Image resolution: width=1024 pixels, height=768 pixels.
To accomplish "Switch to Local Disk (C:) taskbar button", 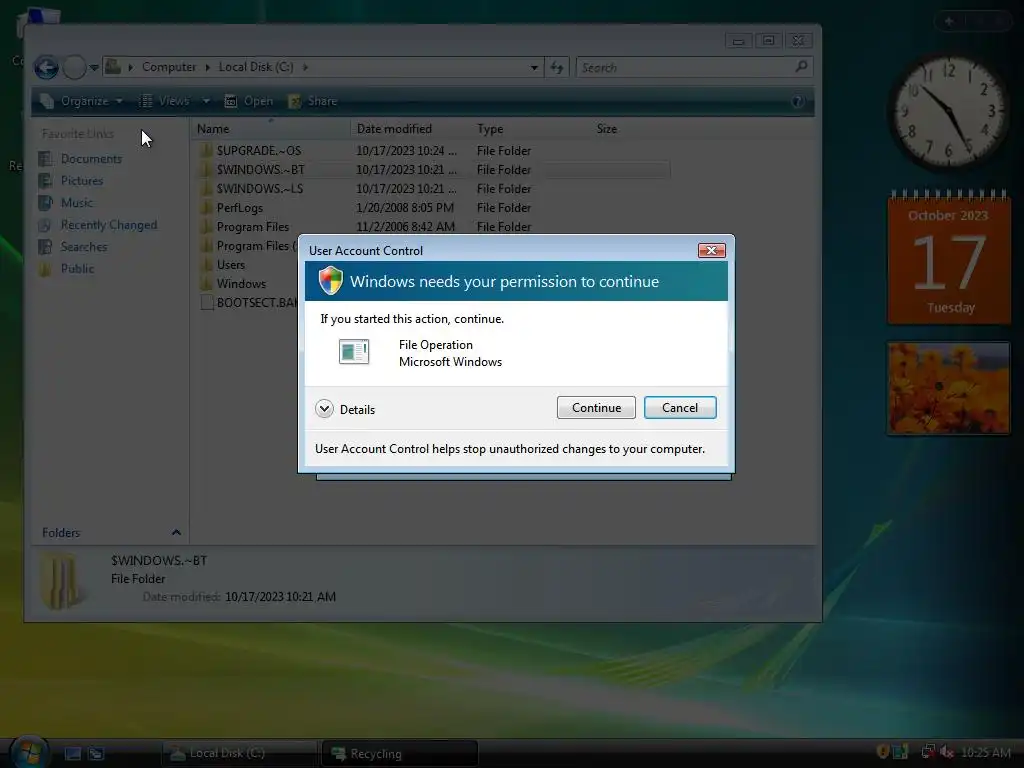I will [238, 754].
